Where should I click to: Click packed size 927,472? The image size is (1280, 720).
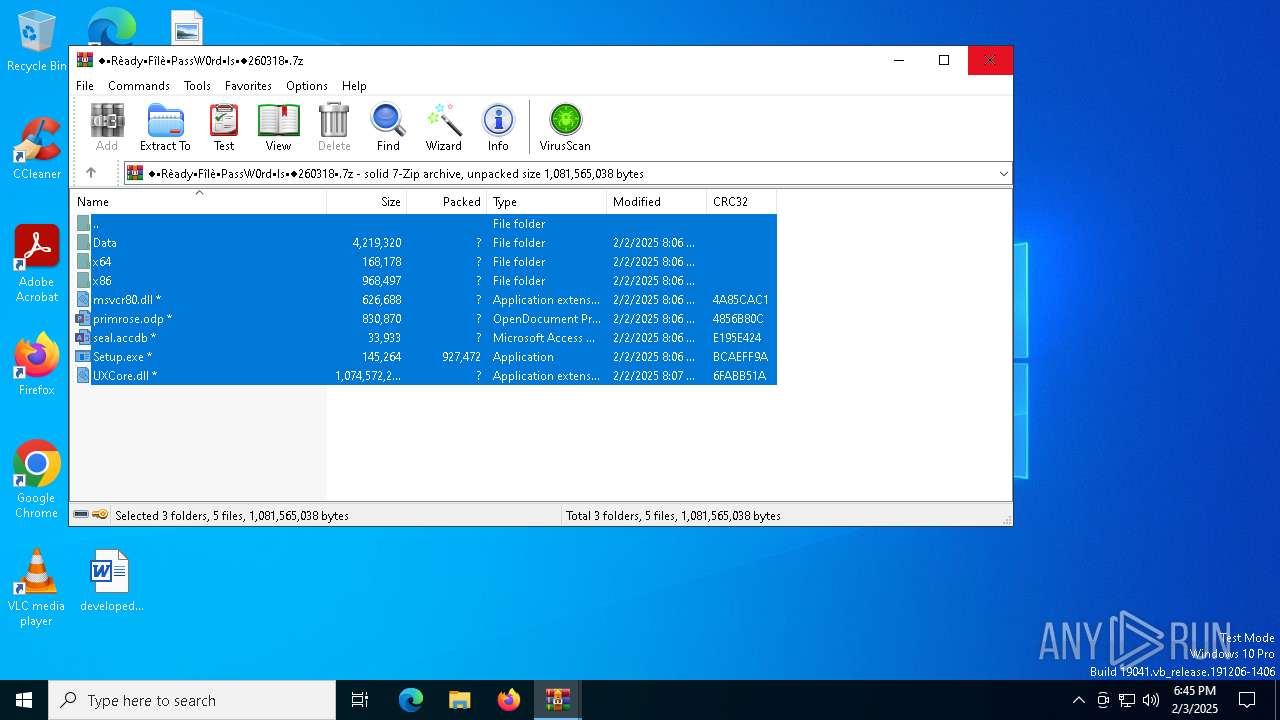[x=461, y=357]
